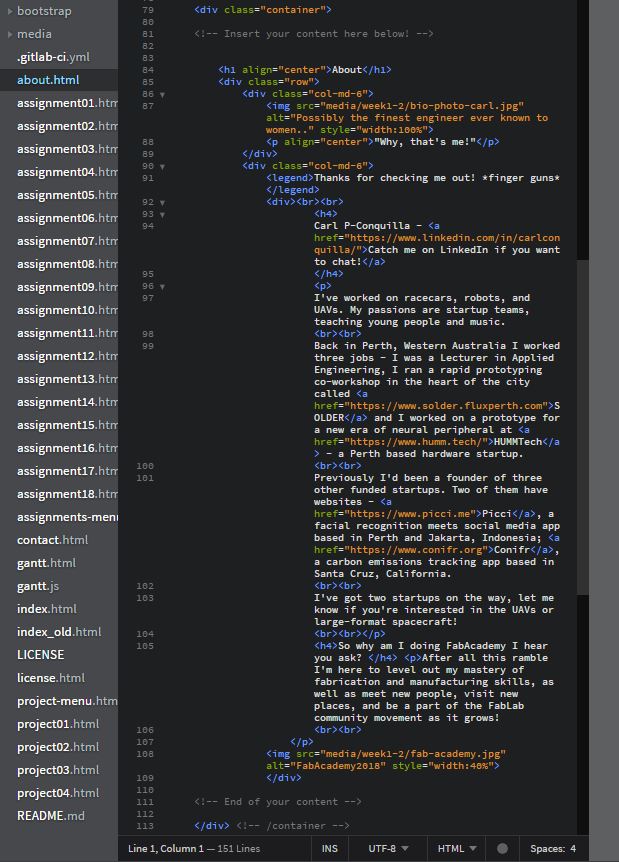Viewport: 619px width, 862px height.
Task: Open index.html file
Action: tap(47, 610)
